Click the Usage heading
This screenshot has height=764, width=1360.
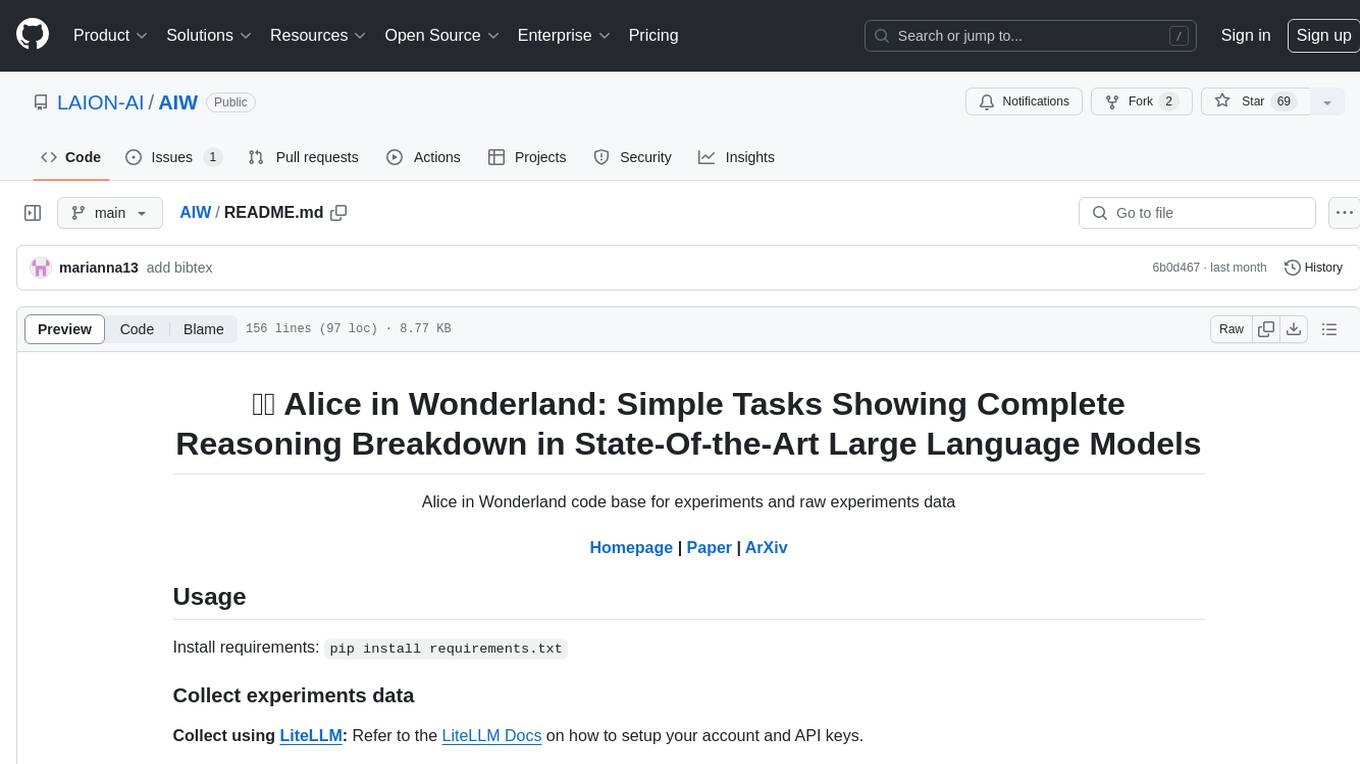click(209, 596)
